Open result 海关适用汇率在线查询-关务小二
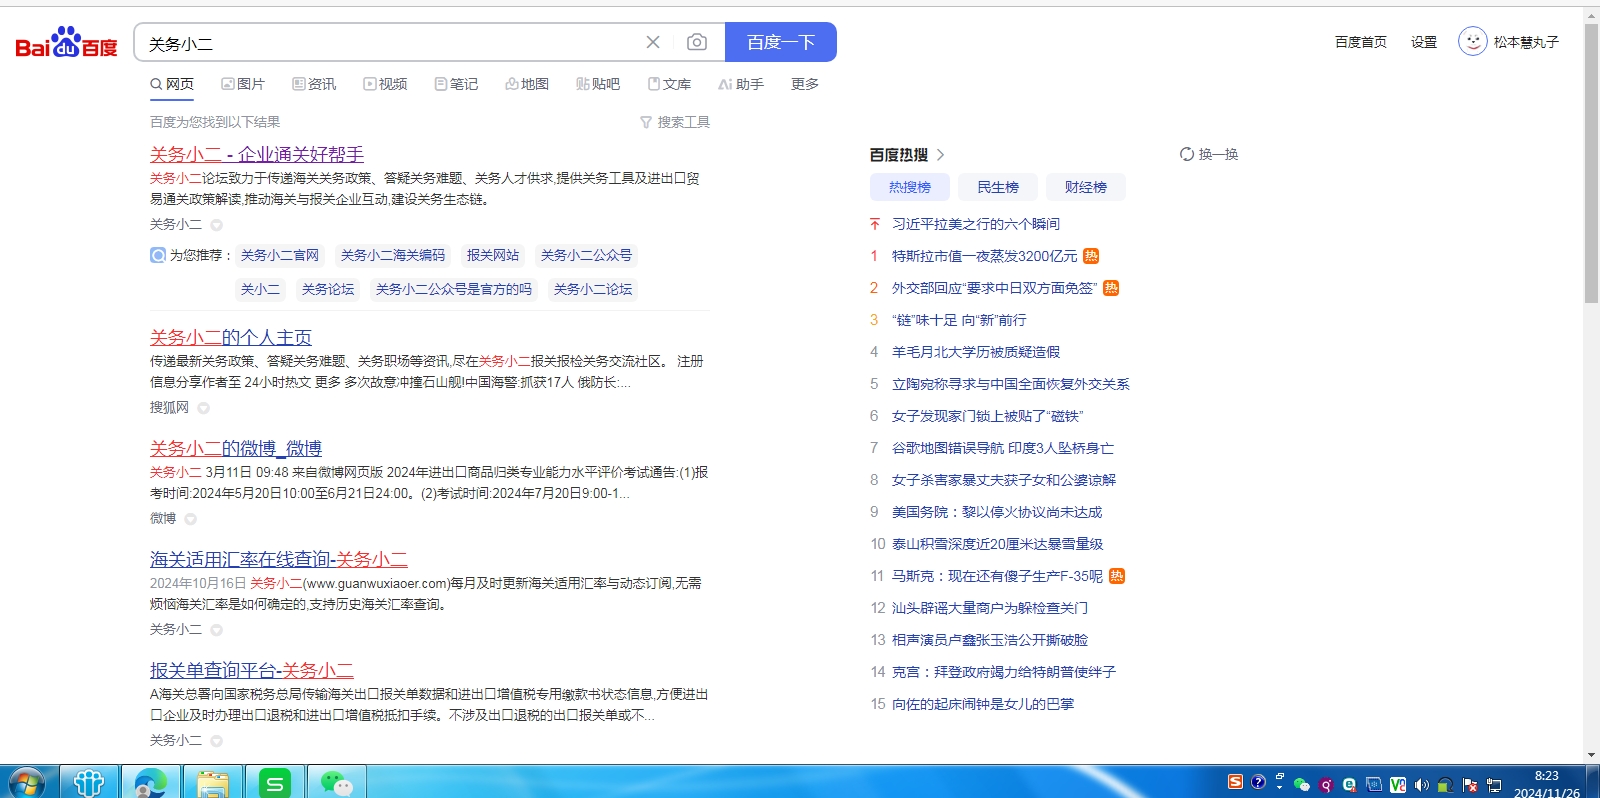The height and width of the screenshot is (798, 1600). coord(279,560)
